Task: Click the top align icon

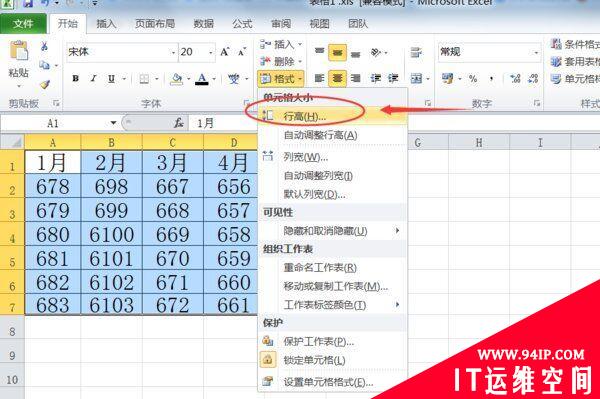Action: click(320, 52)
